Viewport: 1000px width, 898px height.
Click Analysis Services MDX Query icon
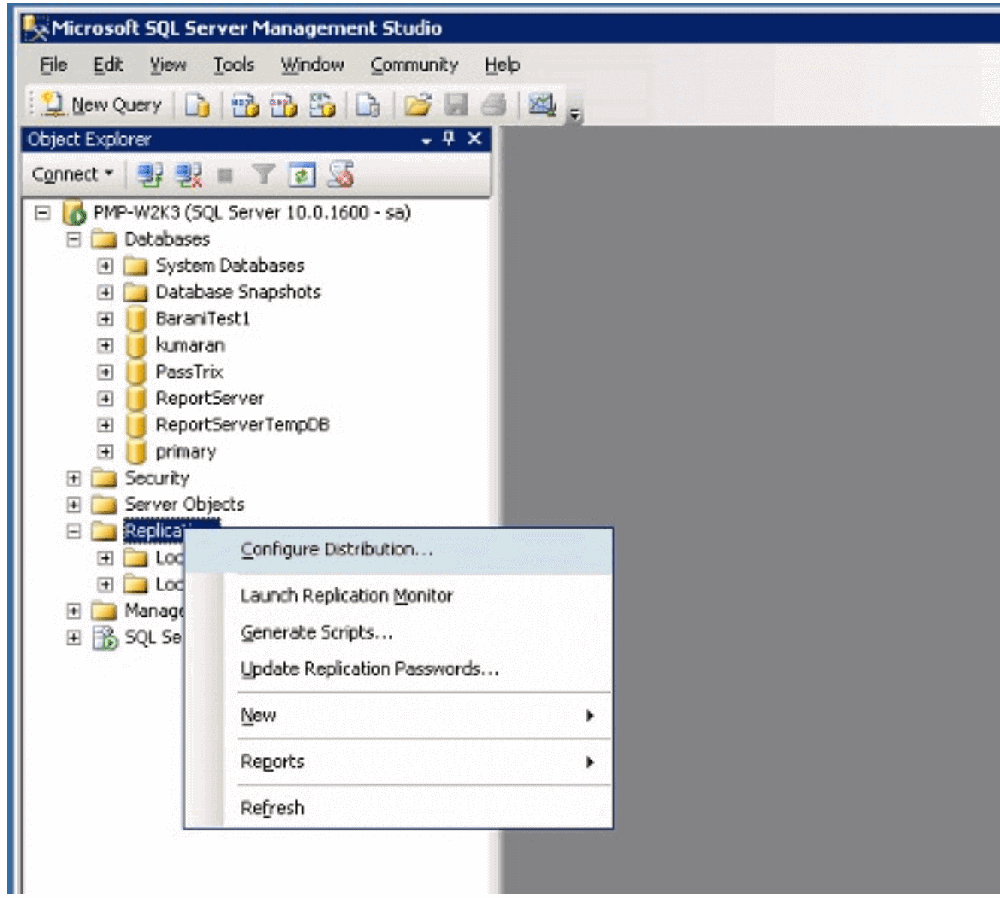[245, 105]
